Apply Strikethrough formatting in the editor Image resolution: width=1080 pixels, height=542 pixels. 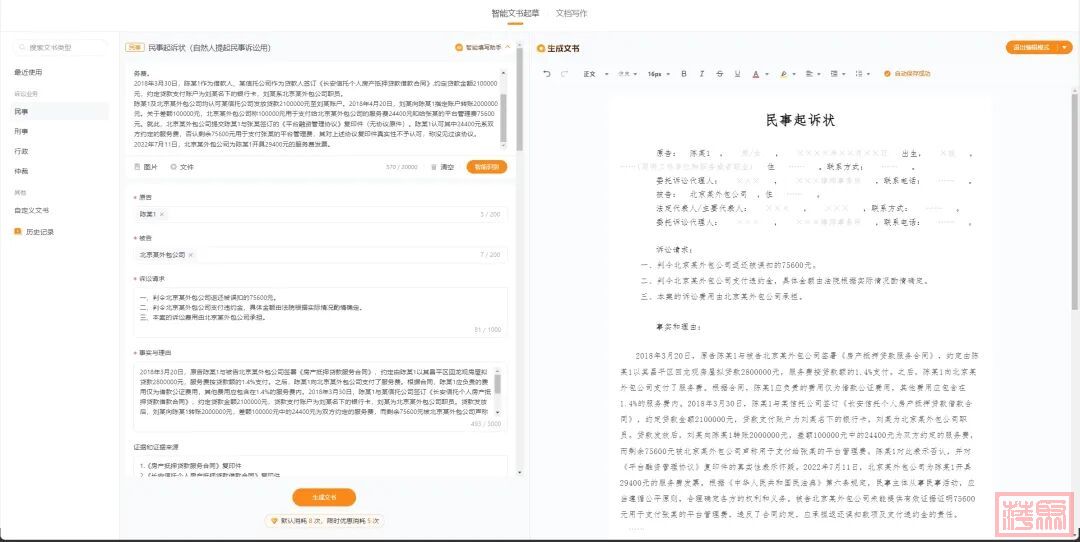click(720, 74)
